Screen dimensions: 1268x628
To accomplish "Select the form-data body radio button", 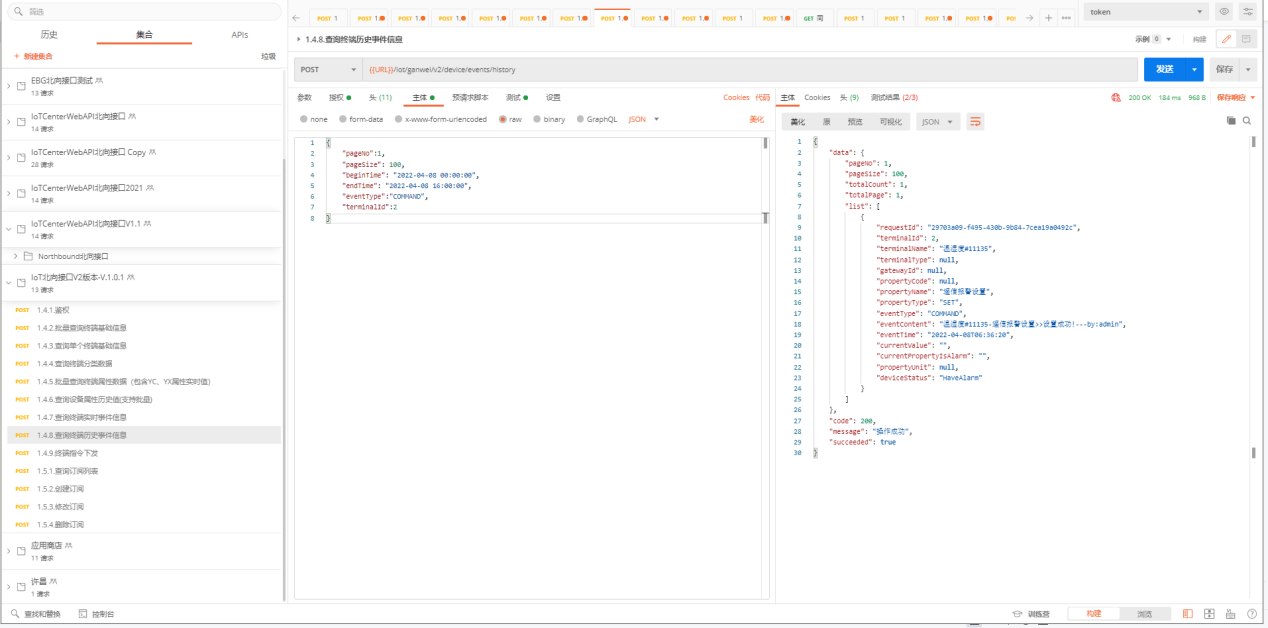I will click(342, 119).
